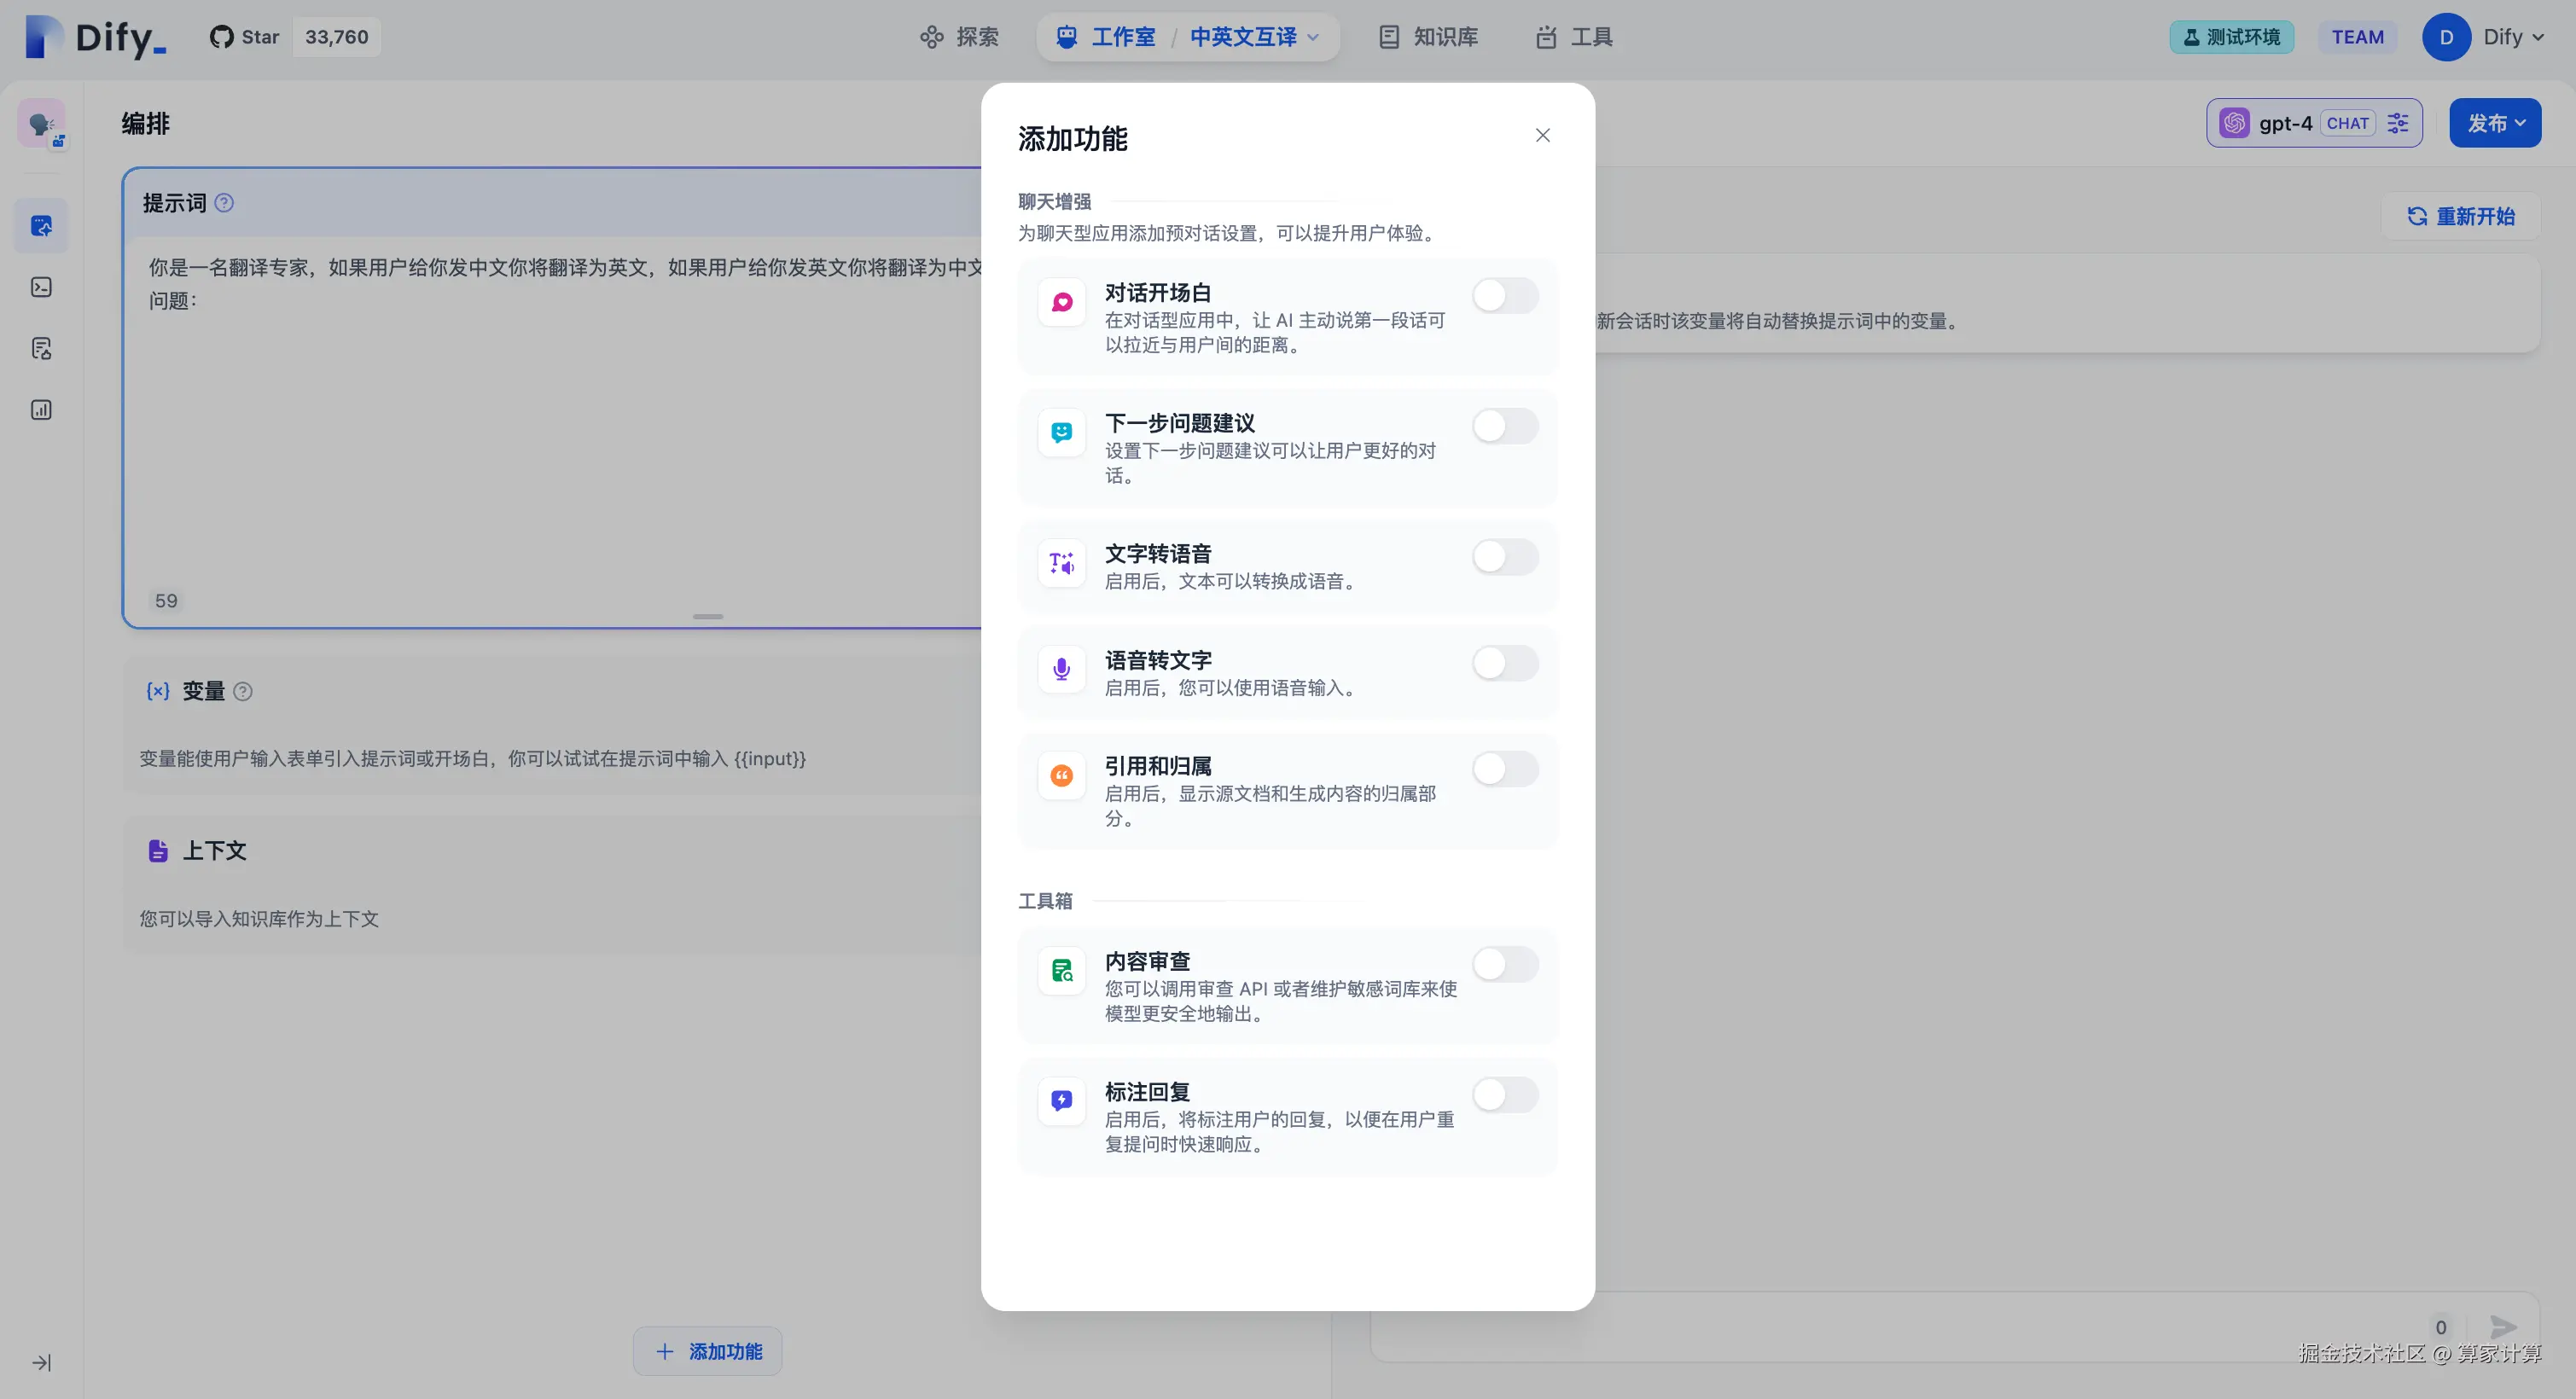Click the GitHub Star icon
Viewport: 2576px width, 1399px height.
pos(222,37)
